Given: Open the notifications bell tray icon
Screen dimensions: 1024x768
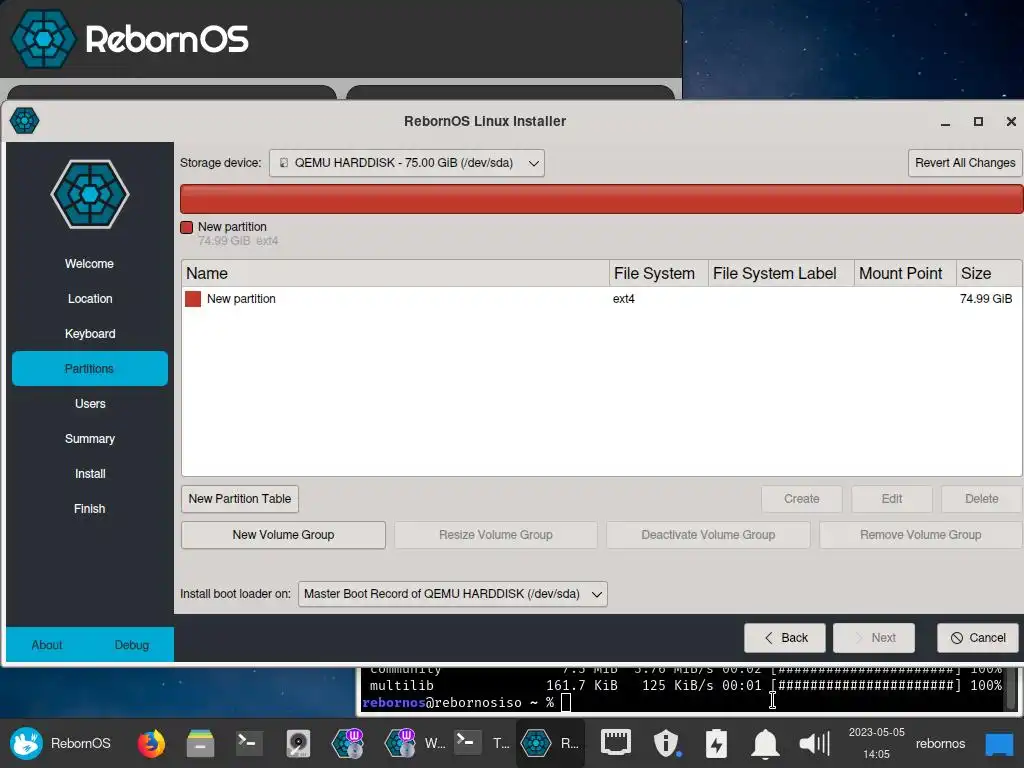Looking at the screenshot, I should pyautogui.click(x=765, y=743).
